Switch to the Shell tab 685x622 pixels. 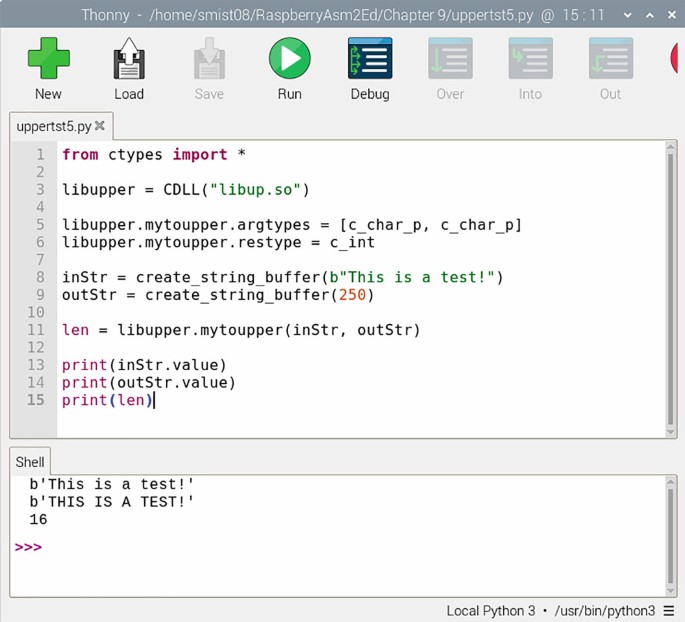click(30, 462)
